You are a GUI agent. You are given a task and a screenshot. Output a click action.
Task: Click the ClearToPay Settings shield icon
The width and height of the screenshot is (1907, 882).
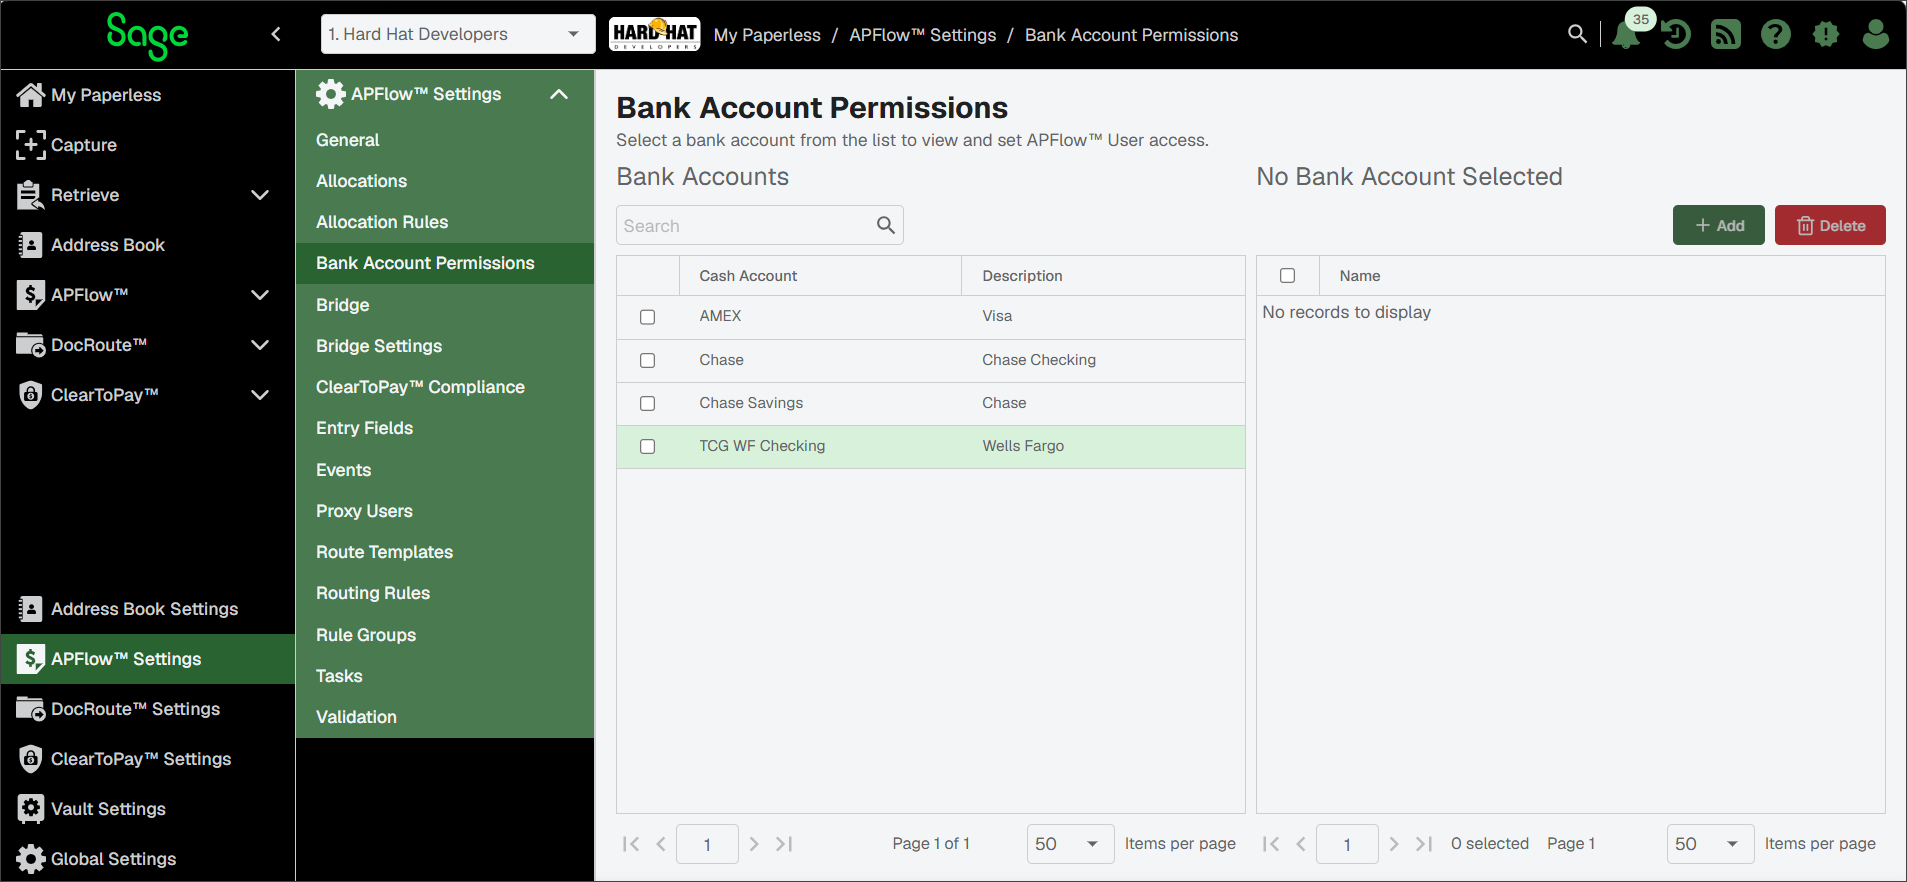(31, 759)
